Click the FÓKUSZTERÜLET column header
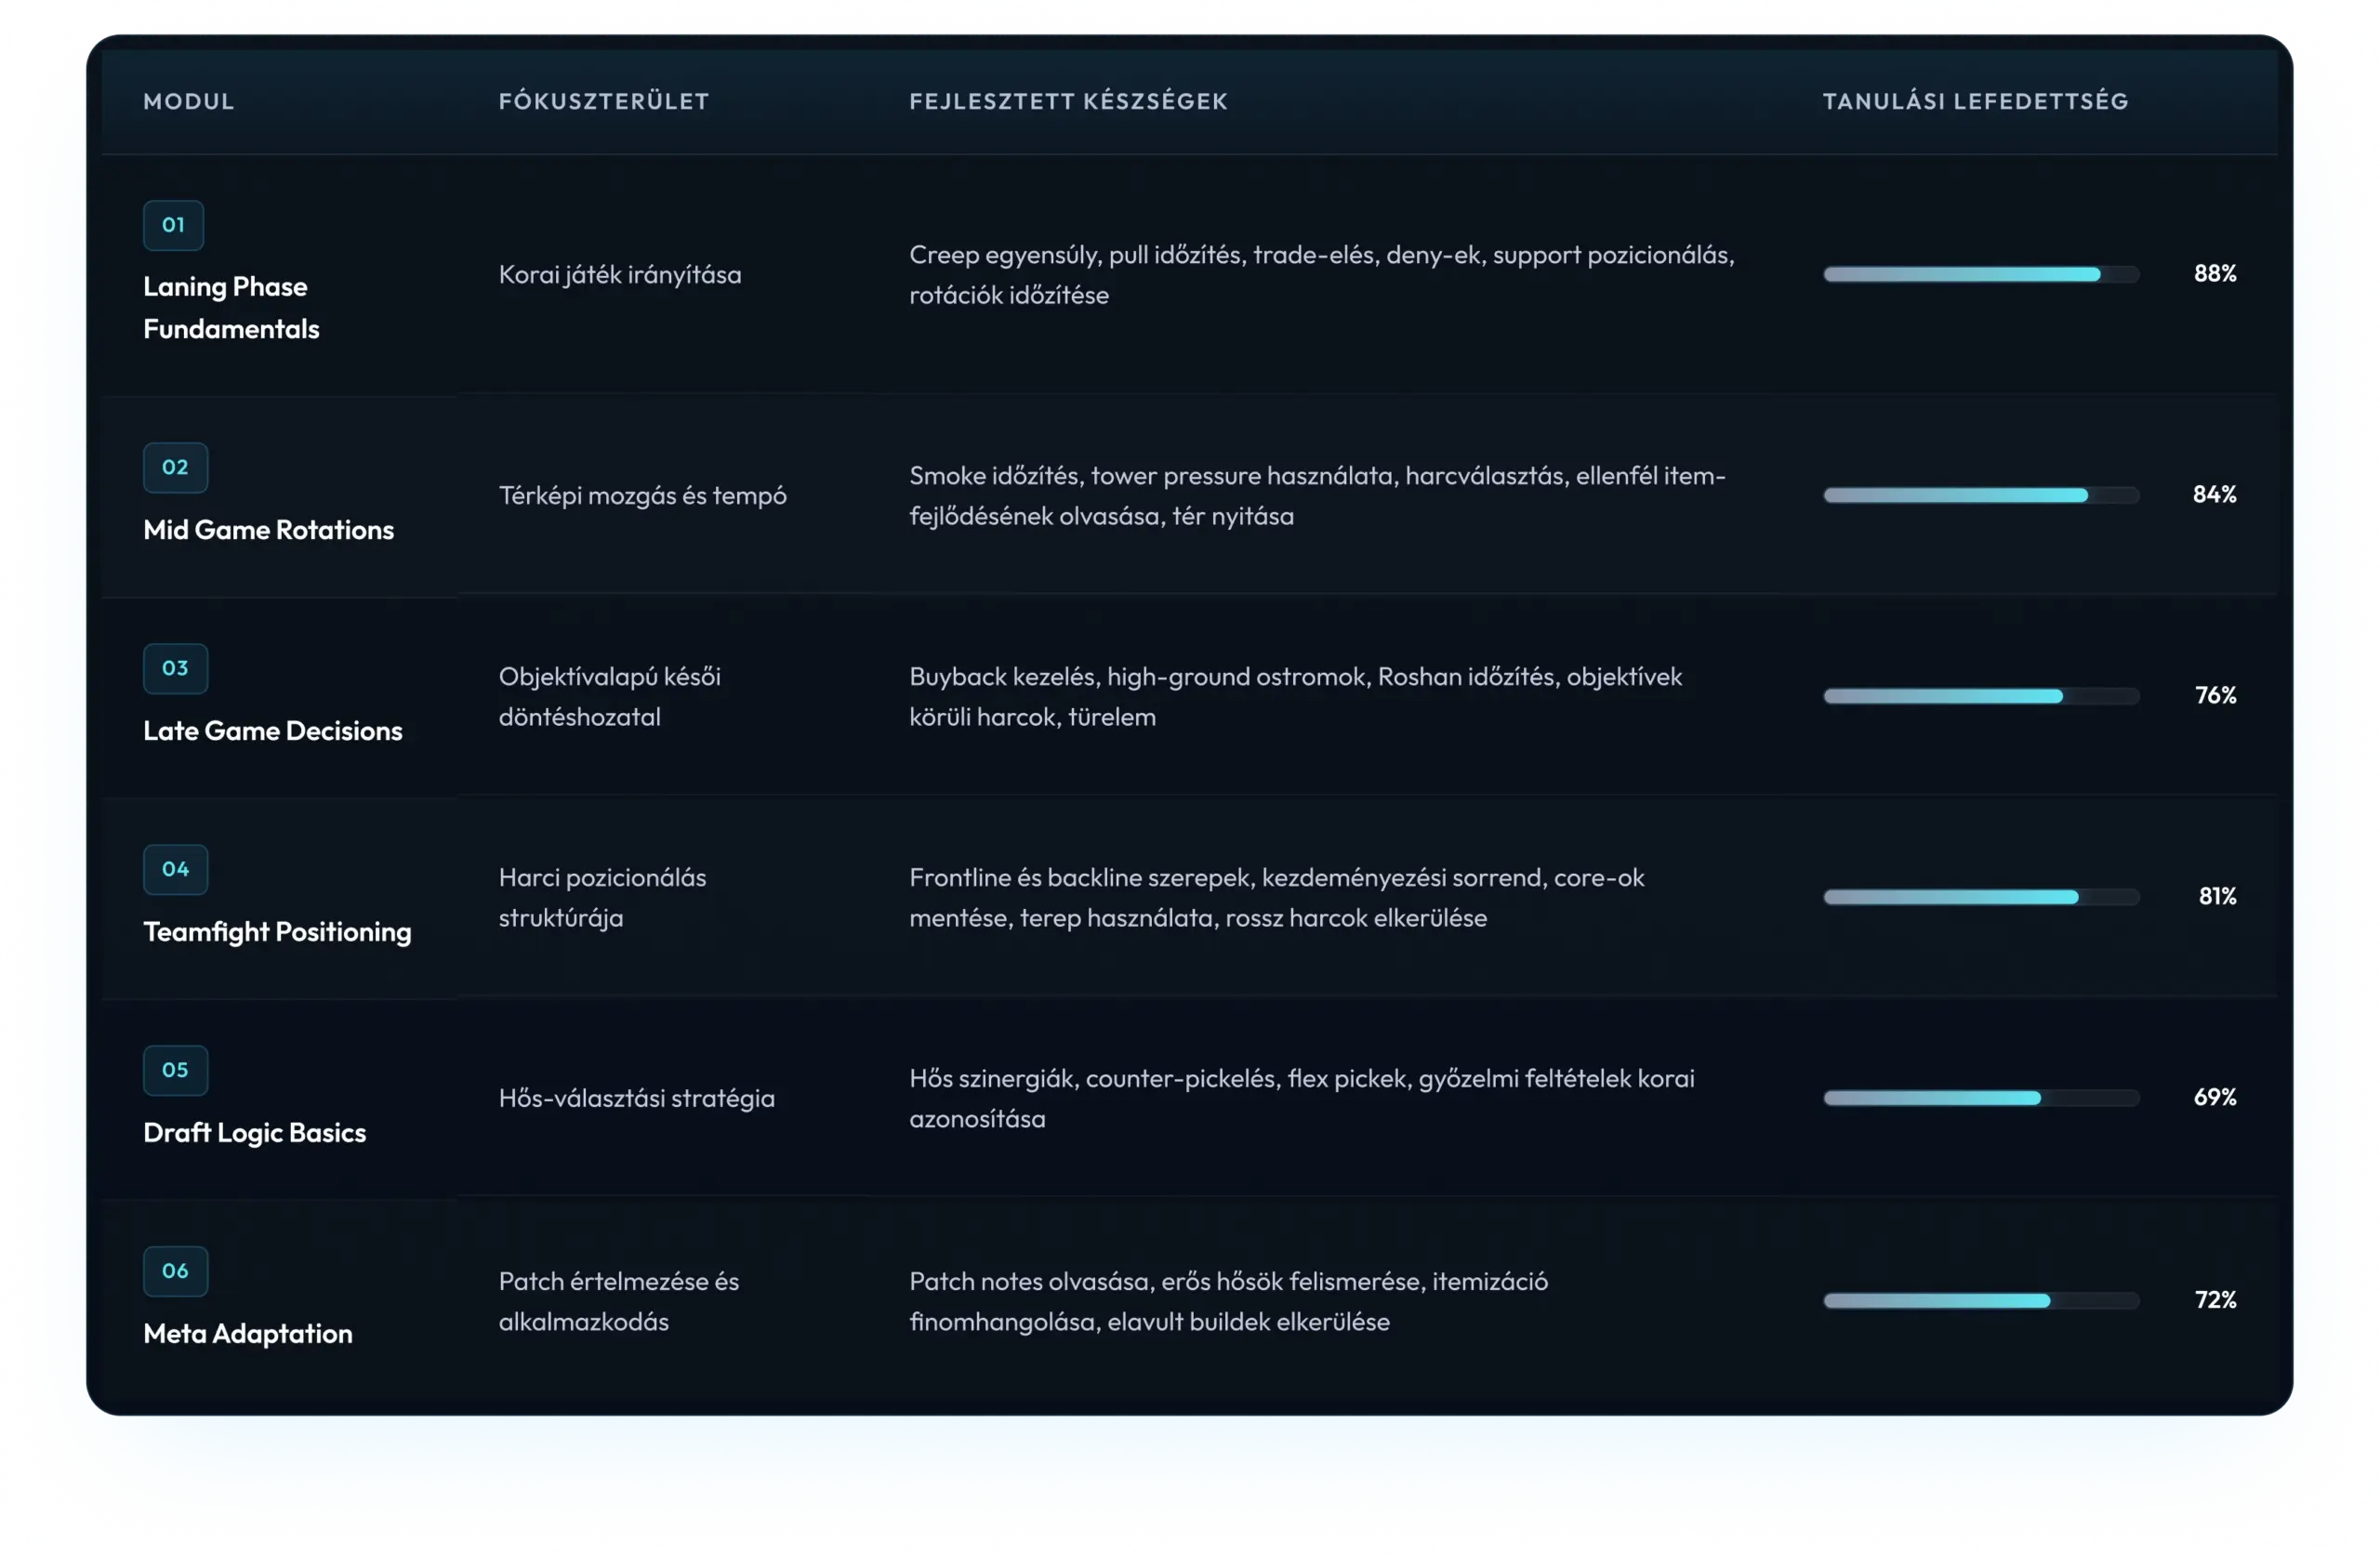Viewport: 2380px width, 1554px height. [604, 101]
